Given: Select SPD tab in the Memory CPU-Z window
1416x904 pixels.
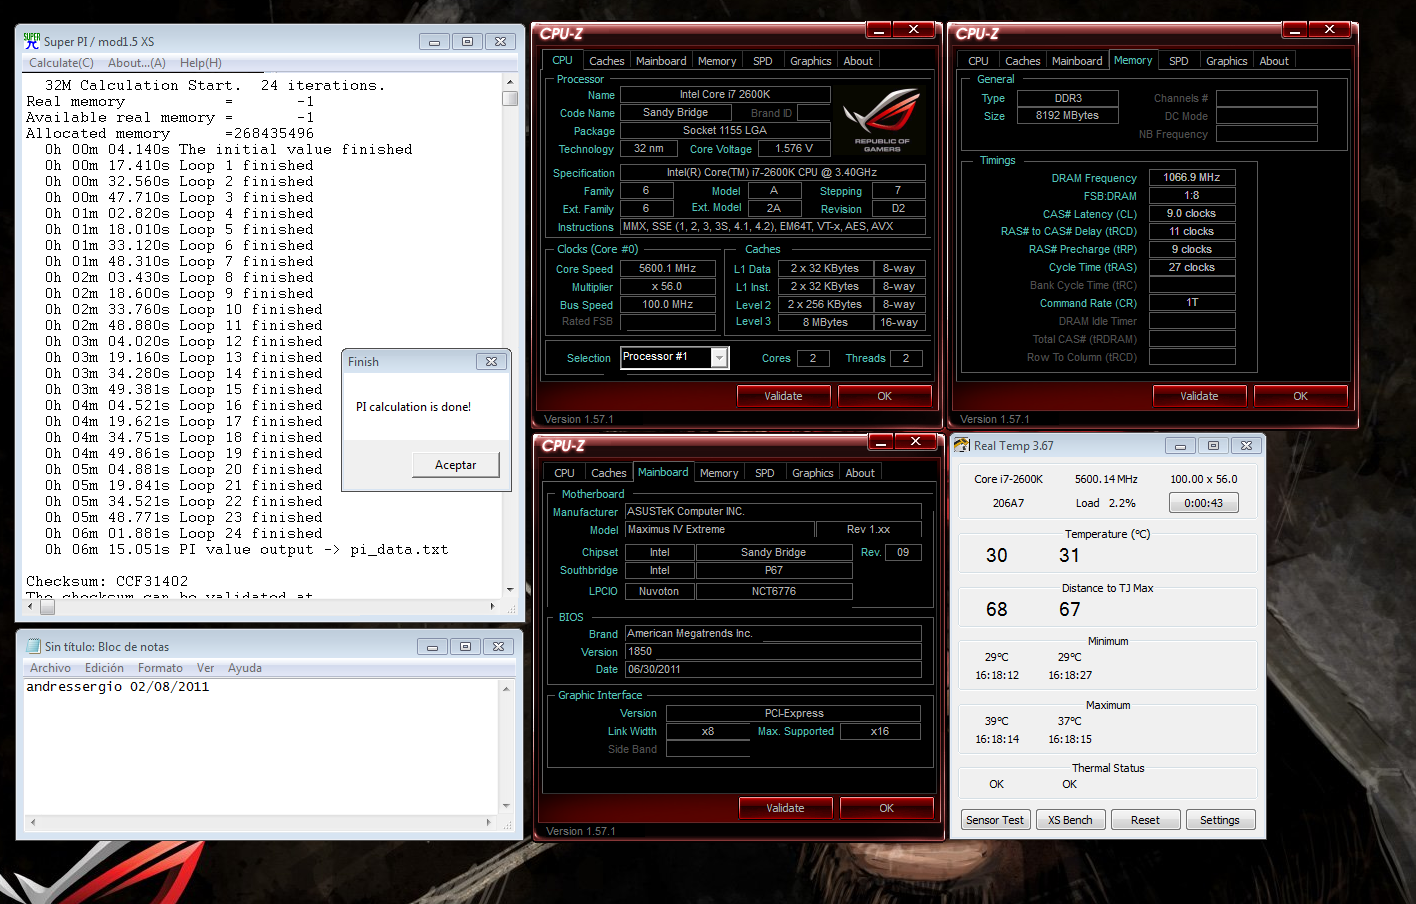Looking at the screenshot, I should [x=1179, y=61].
